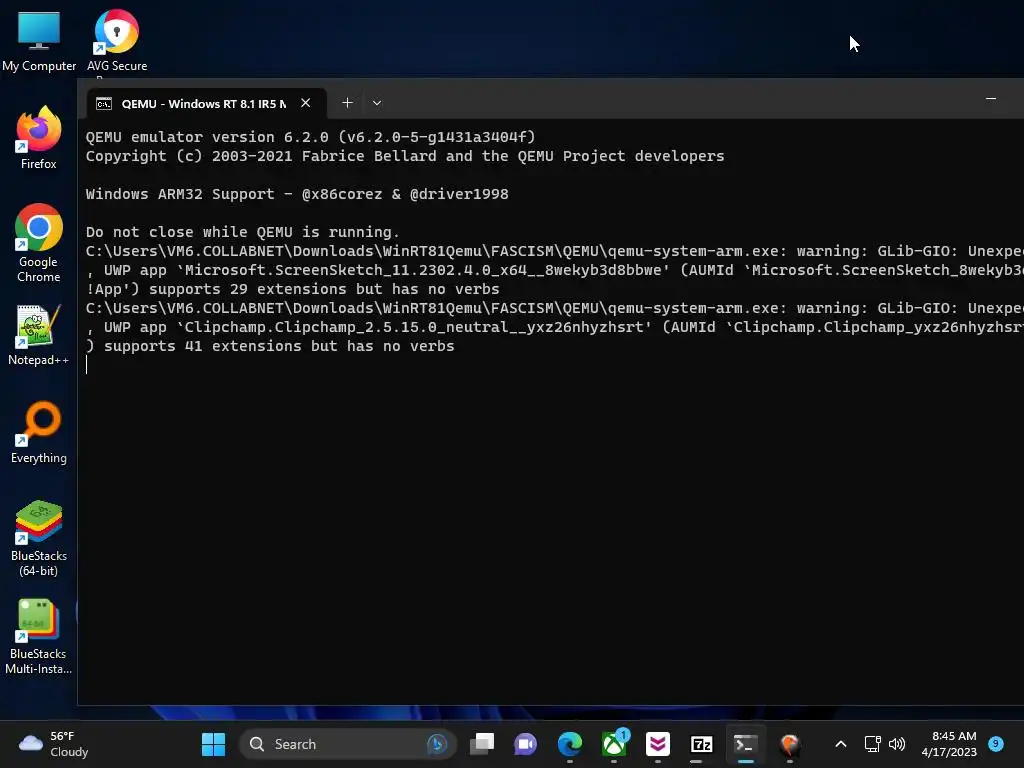Minimize the terminal window
The height and width of the screenshot is (768, 1024).
[x=991, y=99]
